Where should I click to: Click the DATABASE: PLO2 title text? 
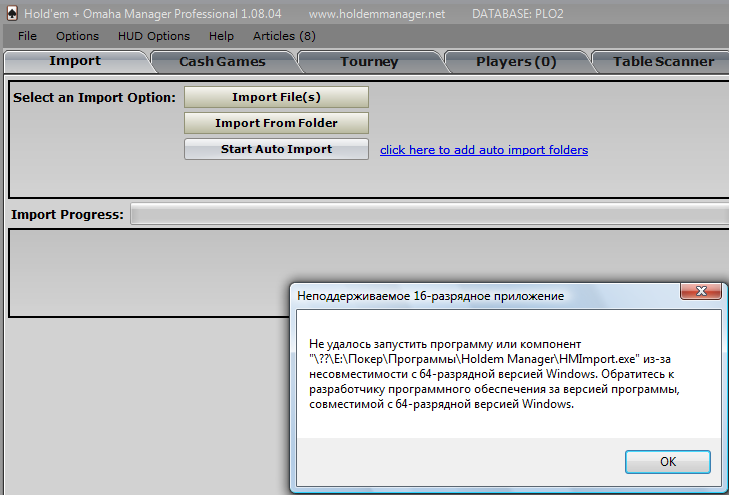[517, 14]
